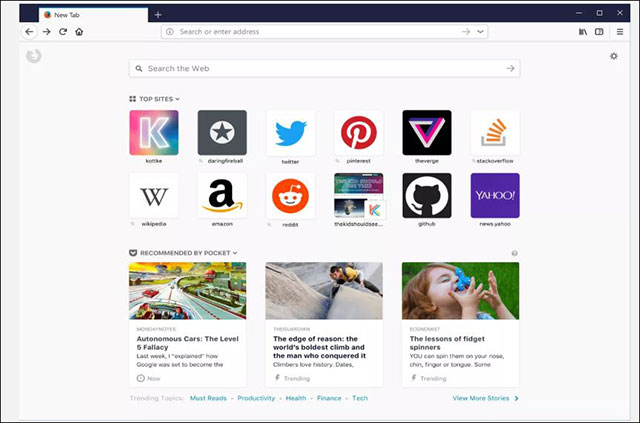Click the forward navigation arrow

click(47, 32)
